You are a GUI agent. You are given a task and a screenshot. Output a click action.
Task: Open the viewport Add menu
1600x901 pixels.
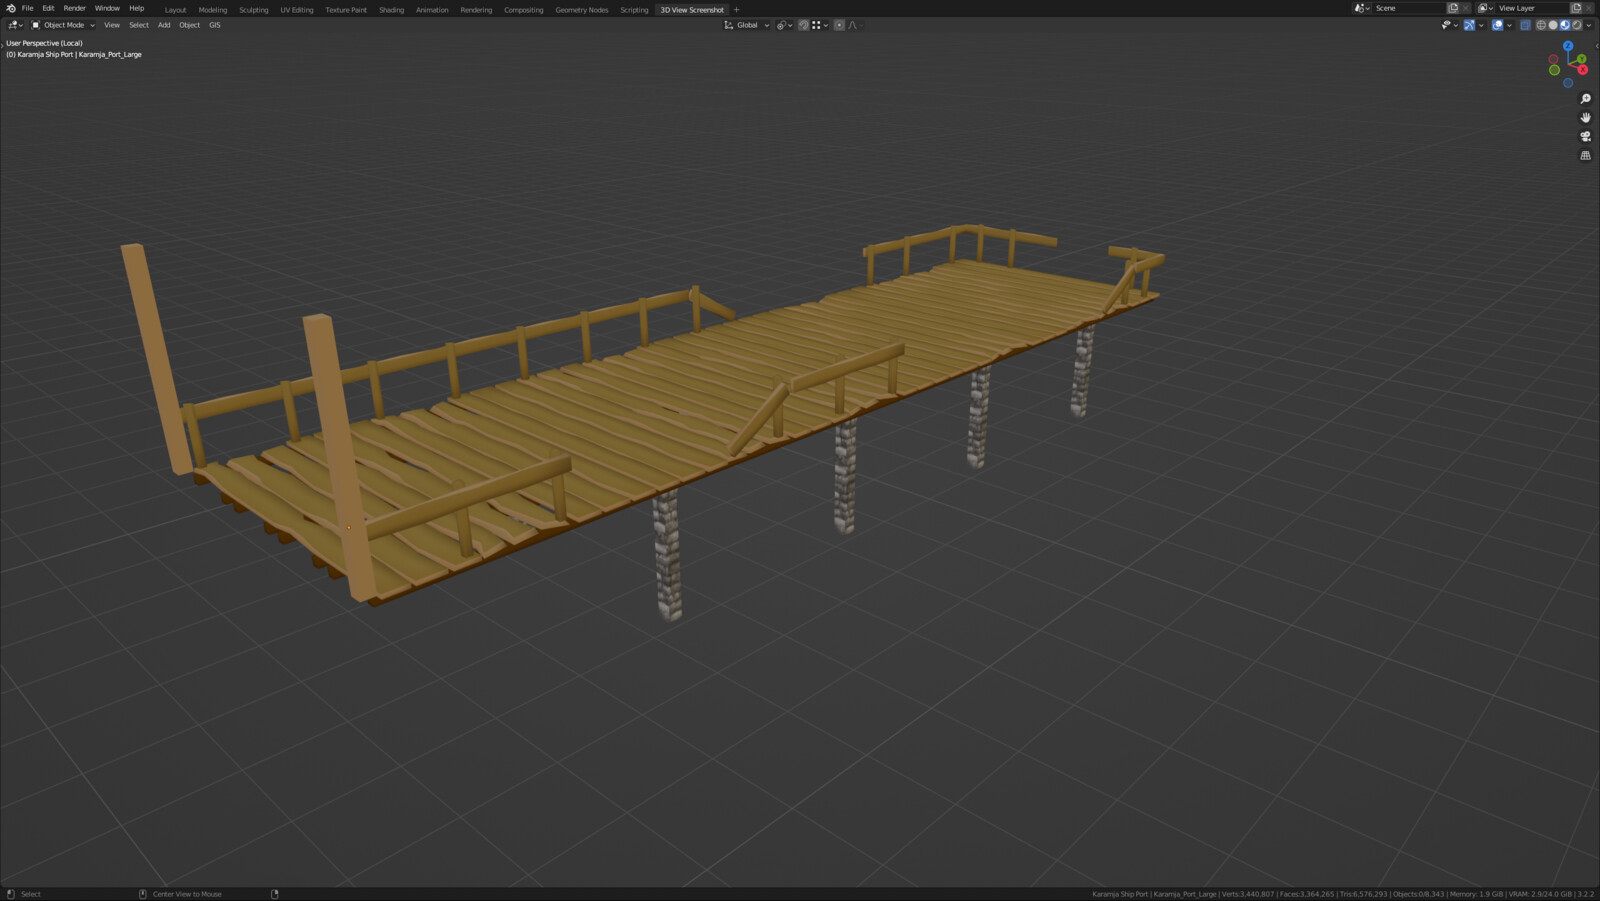(164, 25)
